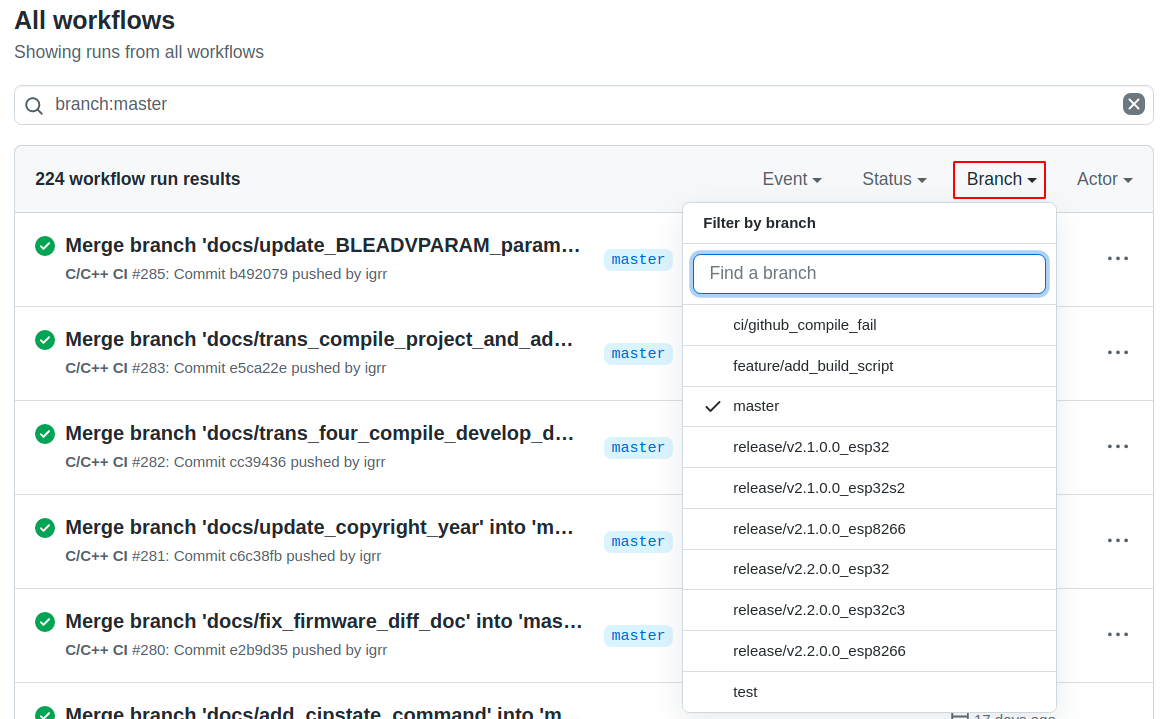Expand the Event filter dropdown
Viewport: 1161px width, 719px height.
click(x=791, y=179)
